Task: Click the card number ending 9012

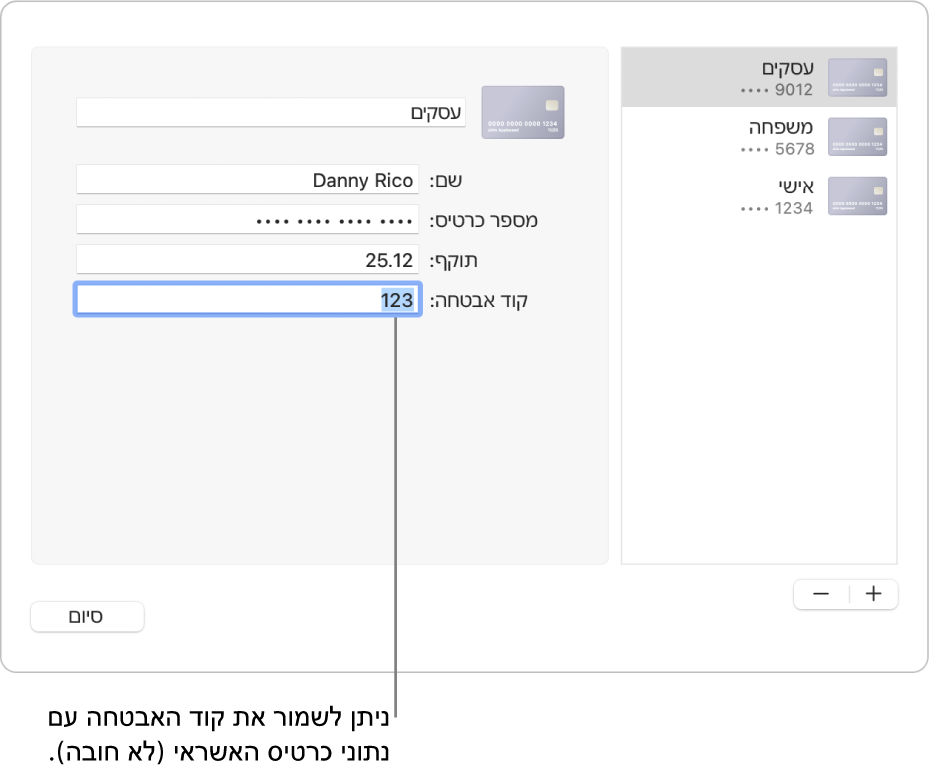Action: tap(778, 89)
